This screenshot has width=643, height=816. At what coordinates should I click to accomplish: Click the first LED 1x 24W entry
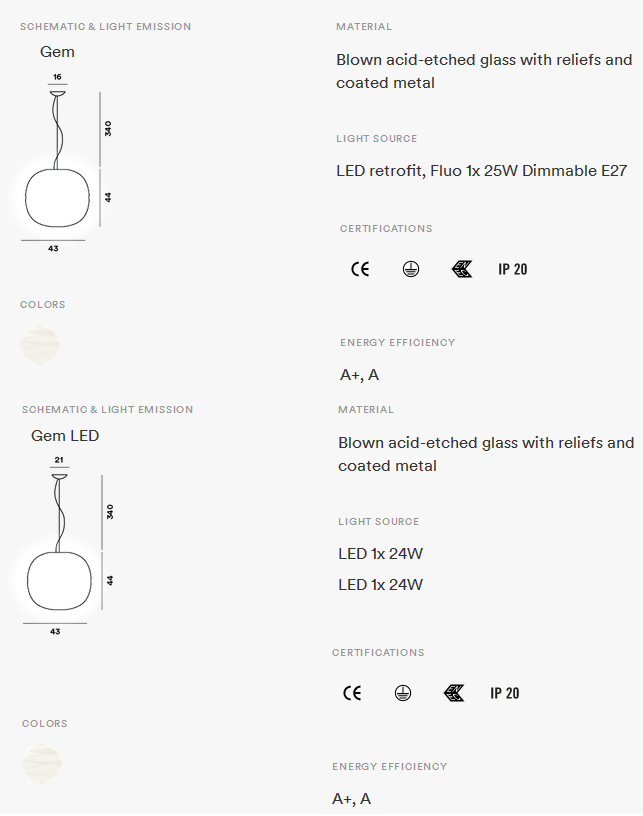coord(381,554)
